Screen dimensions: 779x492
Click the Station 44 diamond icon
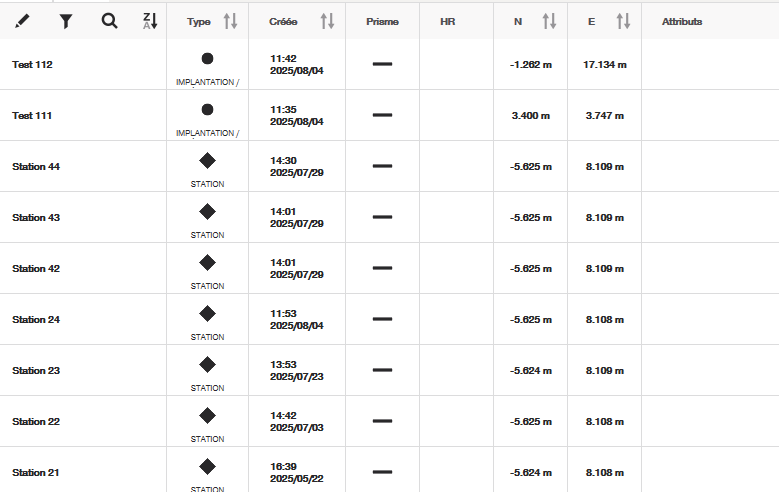207,160
